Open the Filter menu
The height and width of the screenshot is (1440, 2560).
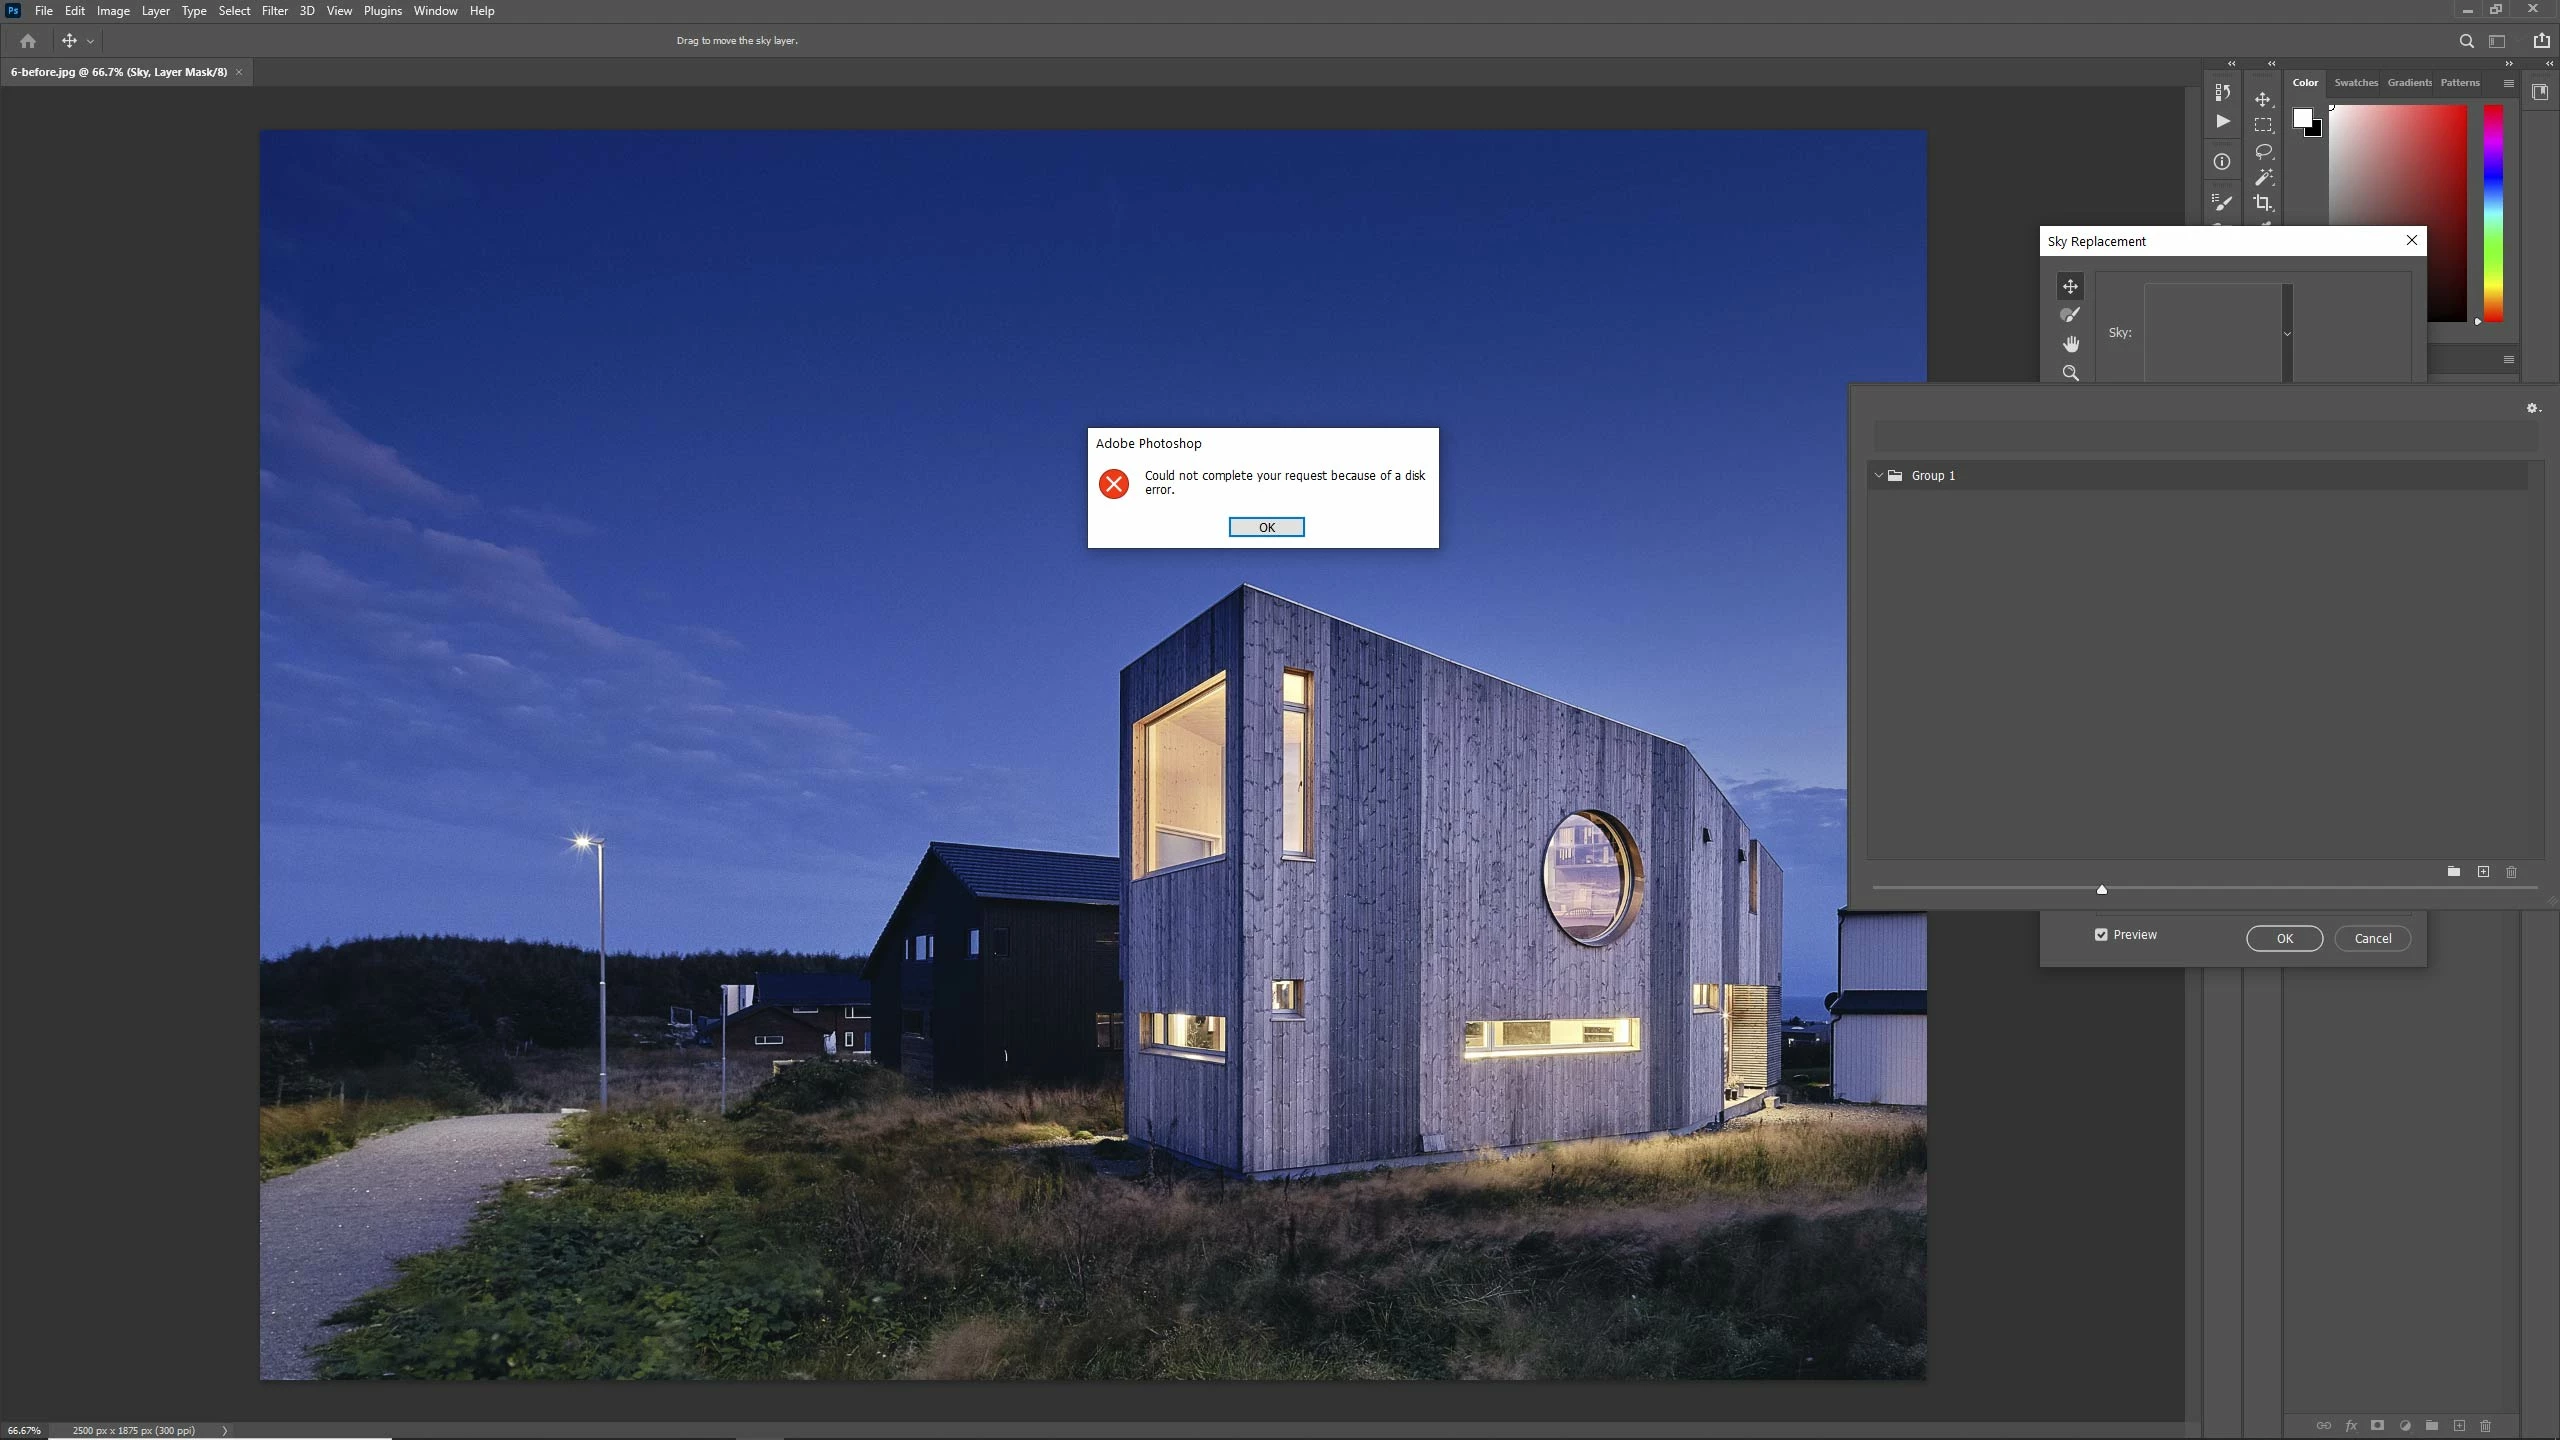click(x=274, y=11)
